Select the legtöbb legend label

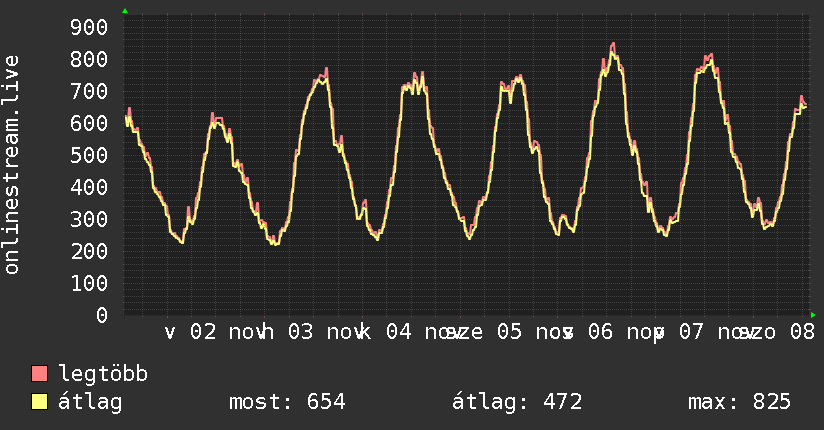103,374
